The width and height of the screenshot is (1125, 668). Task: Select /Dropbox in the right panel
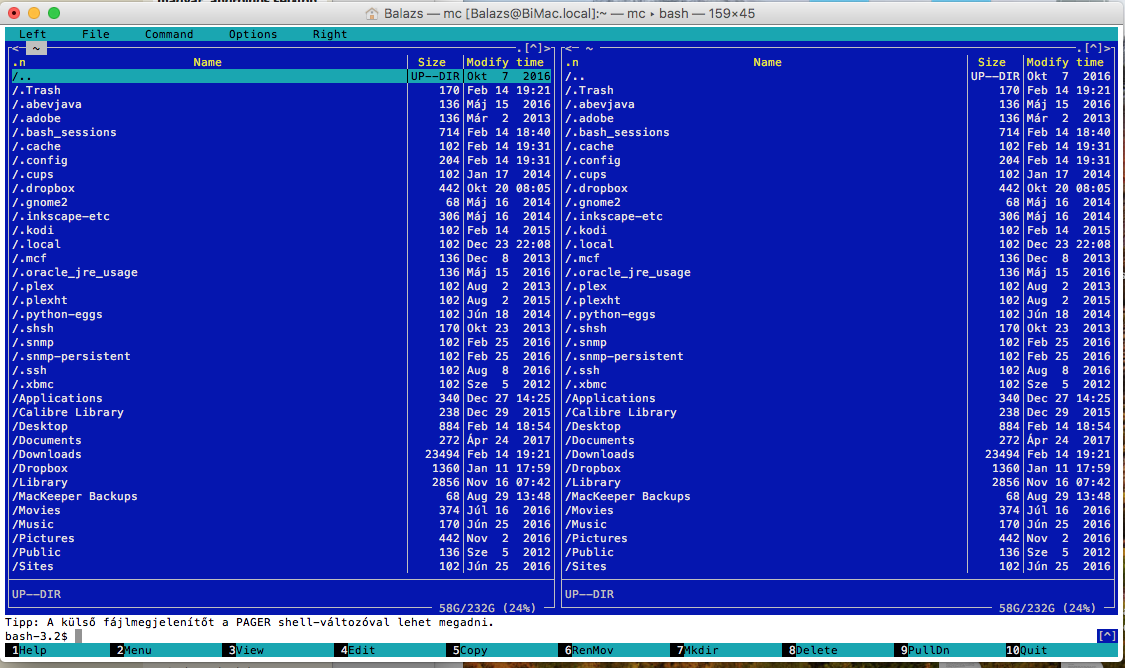(838, 468)
